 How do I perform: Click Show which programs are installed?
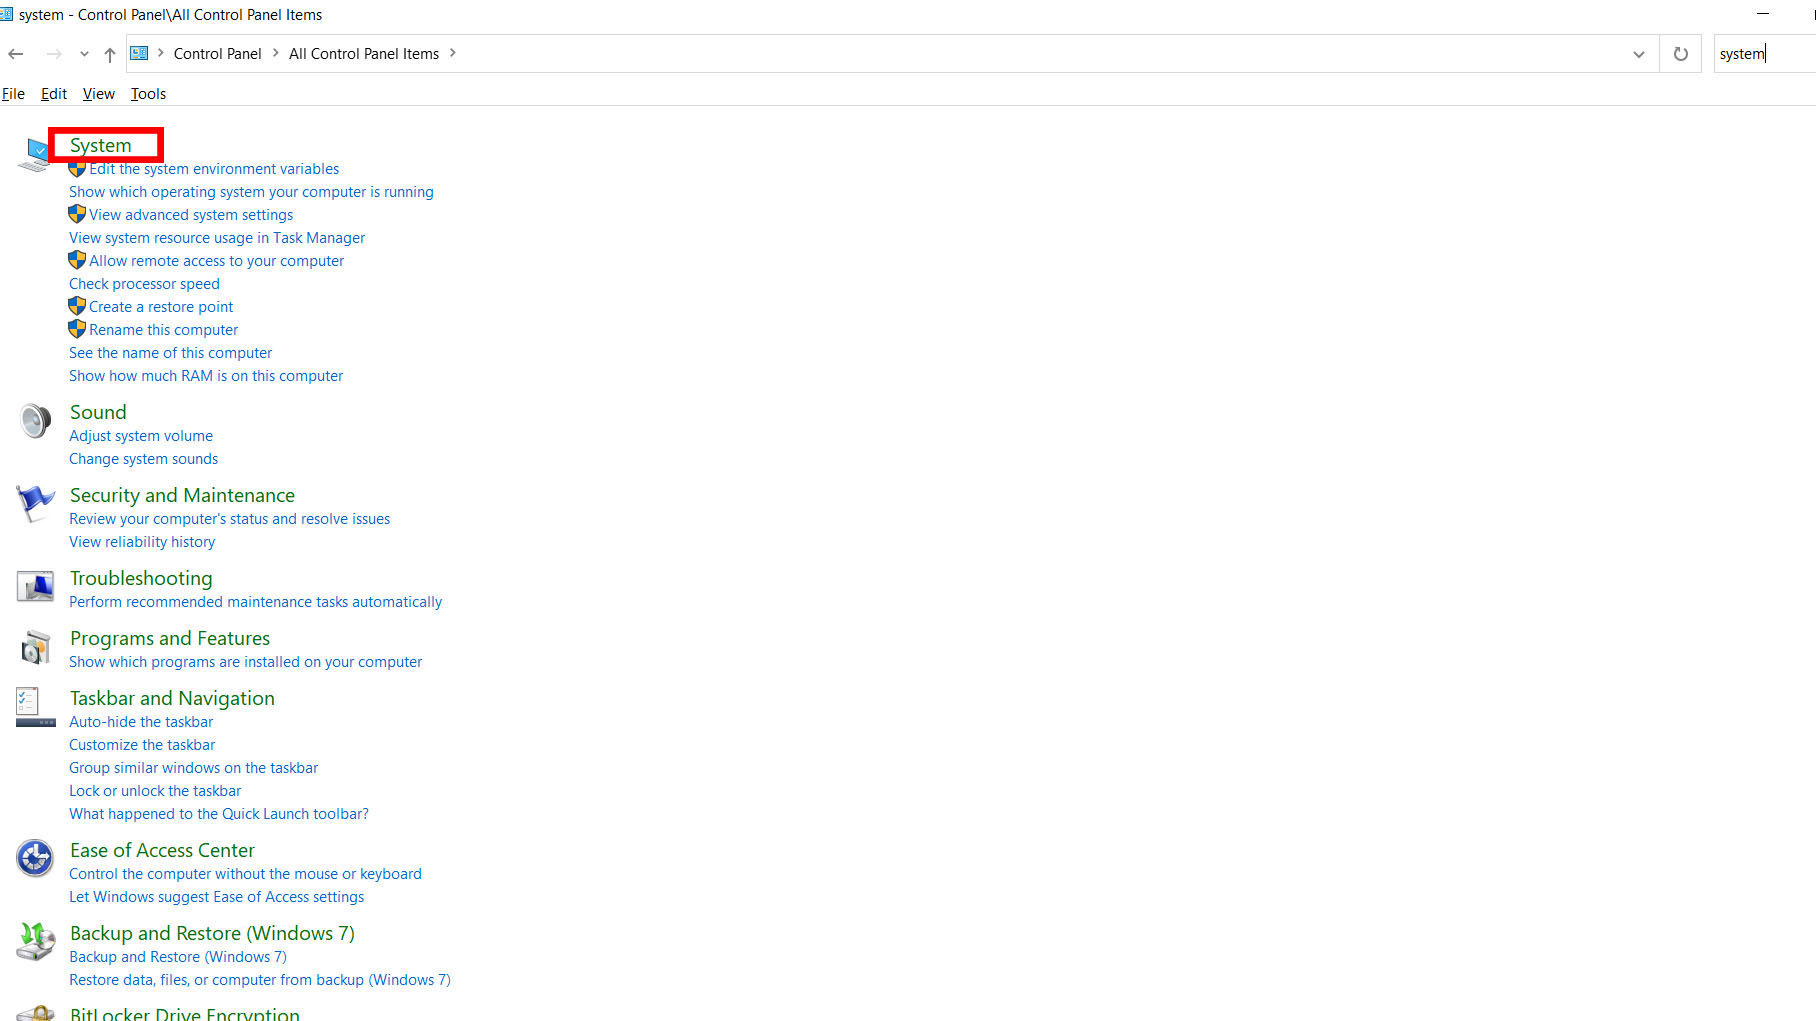click(x=245, y=662)
